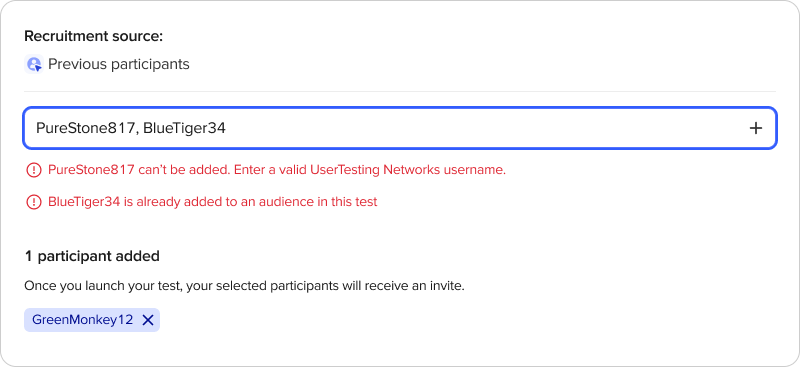Click the word 'username' ending the first error
The image size is (800, 367).
coord(473,170)
